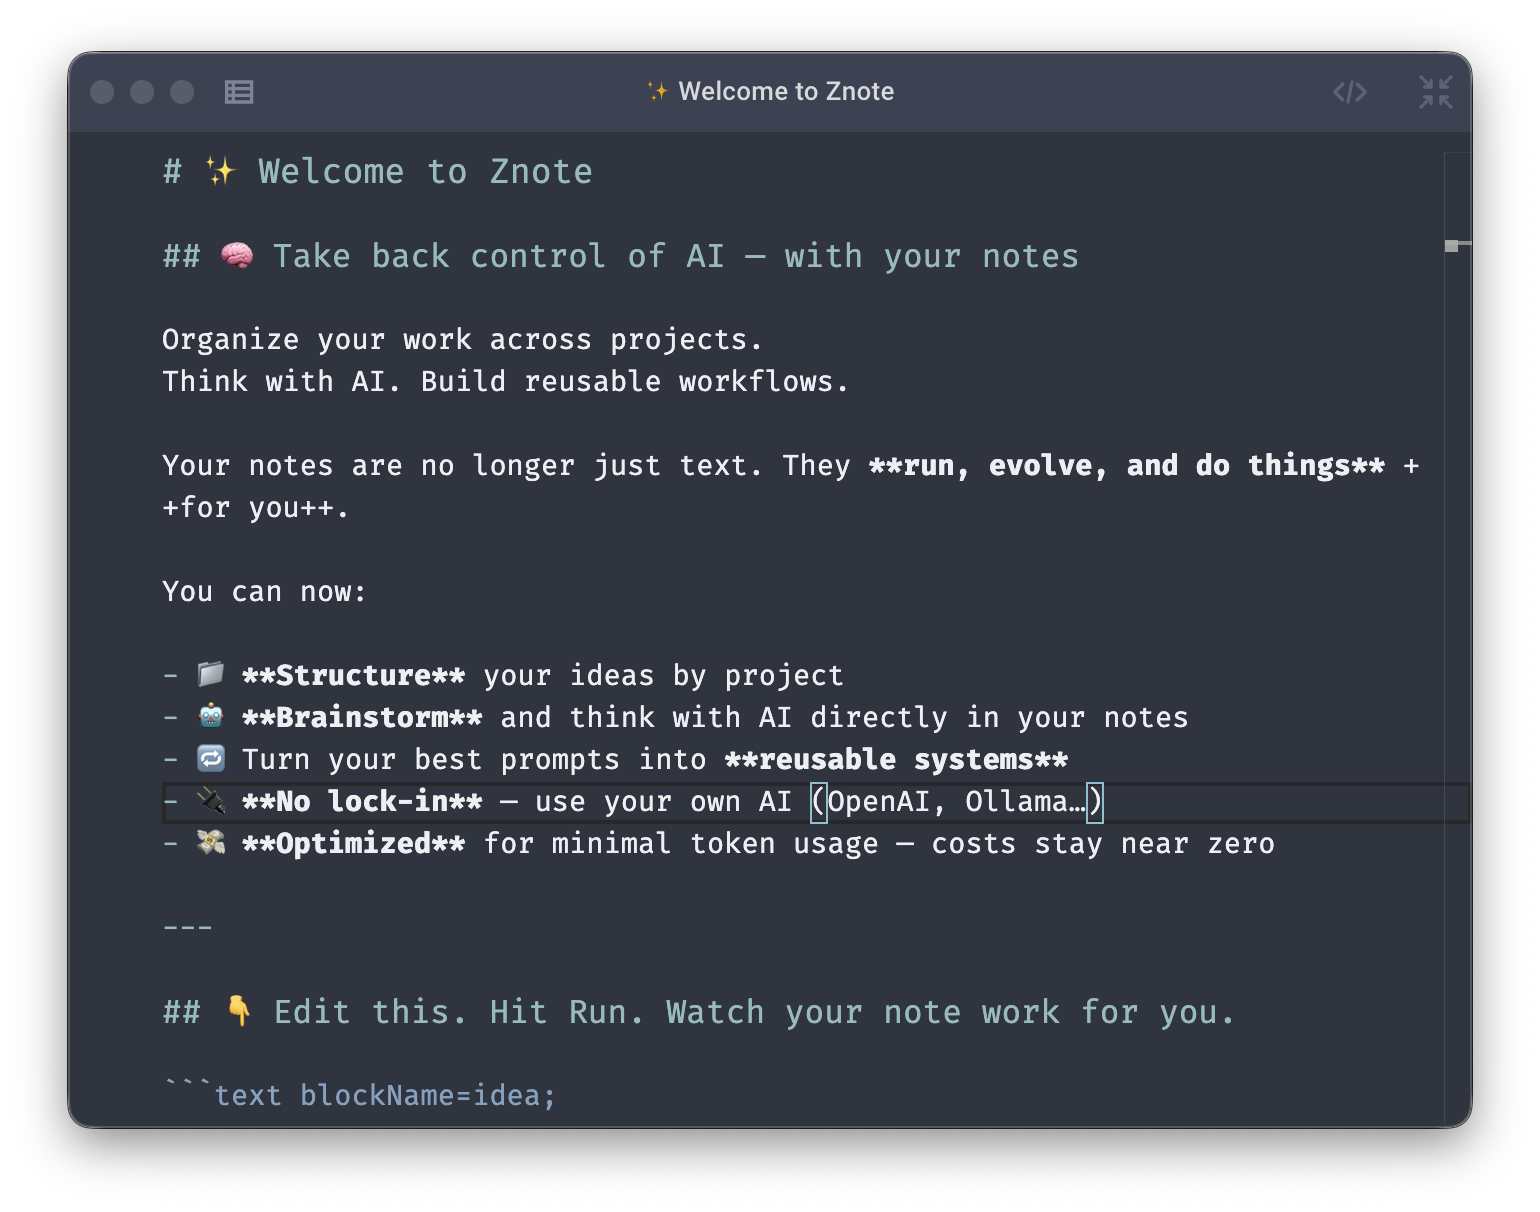Click the "---" horizontal rule line
This screenshot has height=1212, width=1540.
(x=188, y=928)
